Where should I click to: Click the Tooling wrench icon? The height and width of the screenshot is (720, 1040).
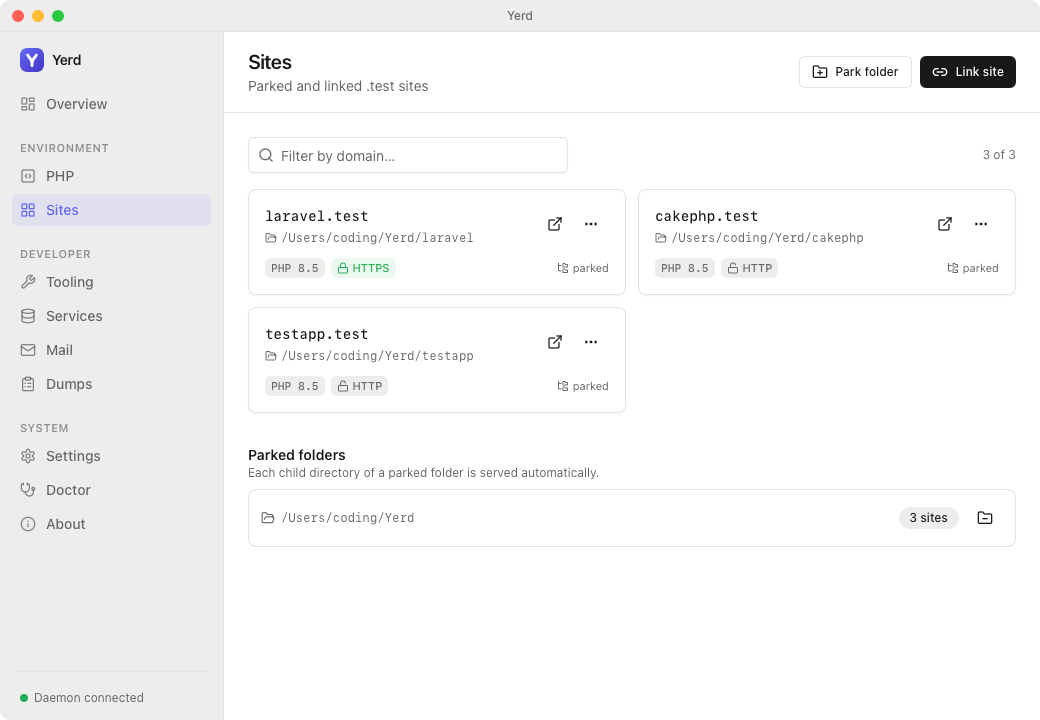pyautogui.click(x=28, y=282)
